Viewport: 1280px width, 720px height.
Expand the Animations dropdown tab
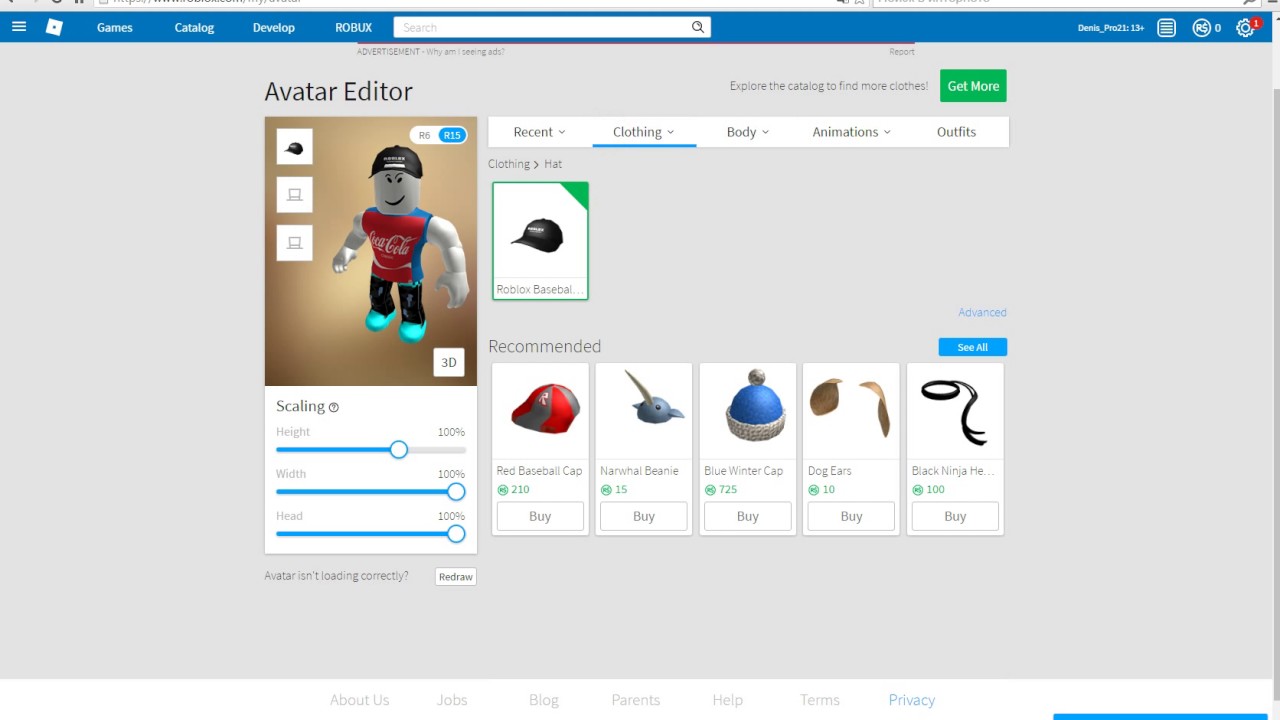coord(851,132)
